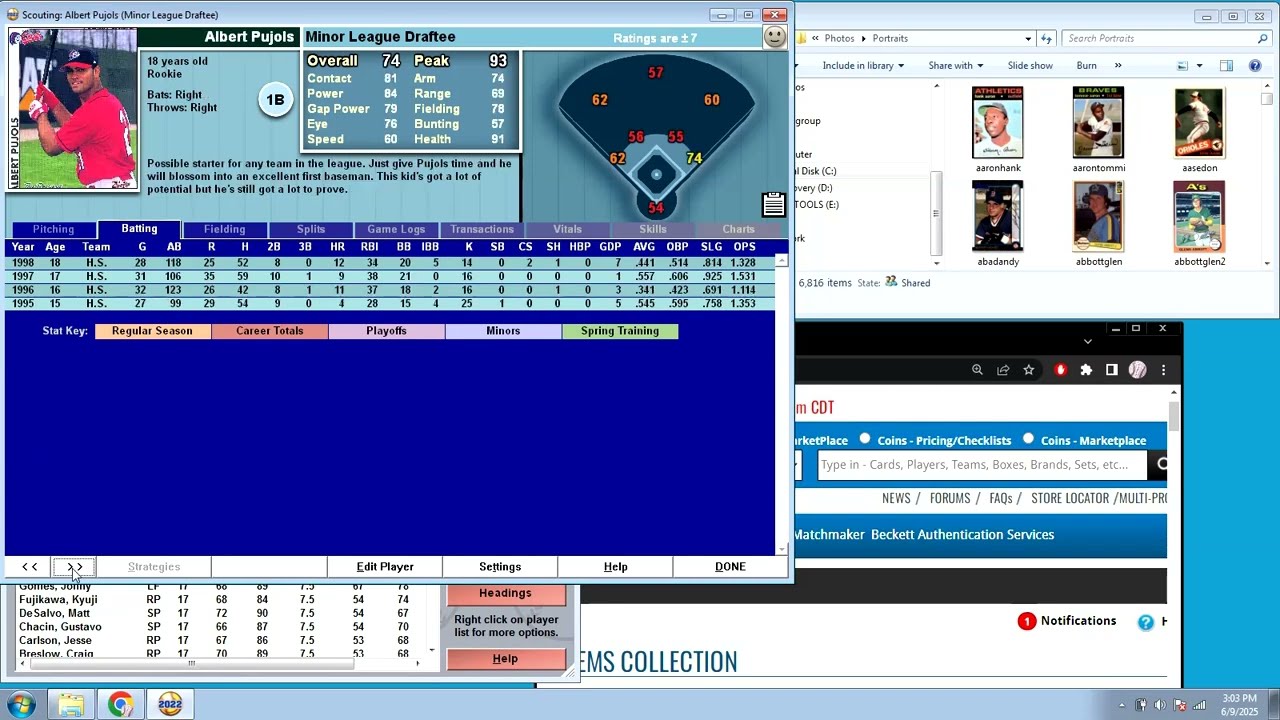Start Slide show in Explorer

pos(1030,66)
